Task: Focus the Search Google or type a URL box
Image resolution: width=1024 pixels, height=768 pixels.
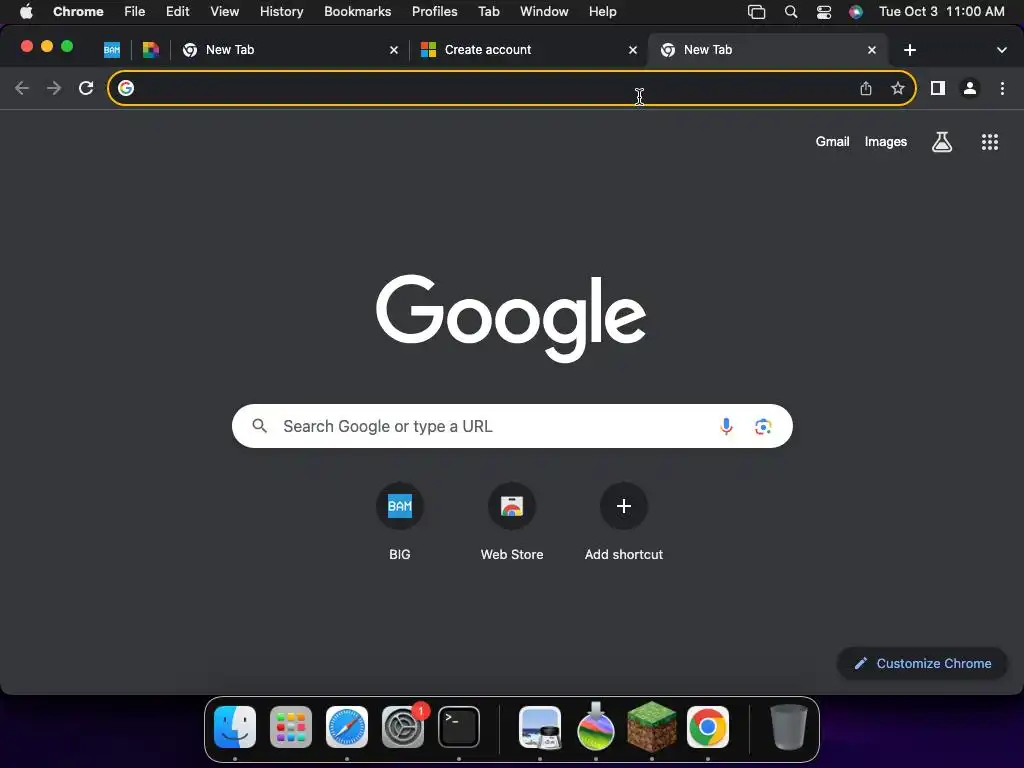Action: [512, 426]
